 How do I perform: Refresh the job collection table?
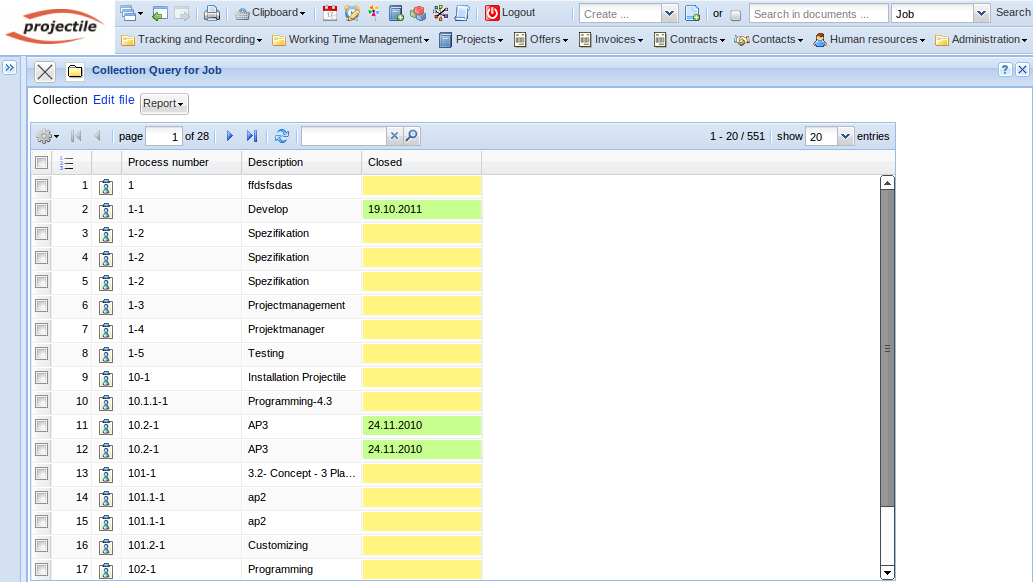click(x=282, y=136)
